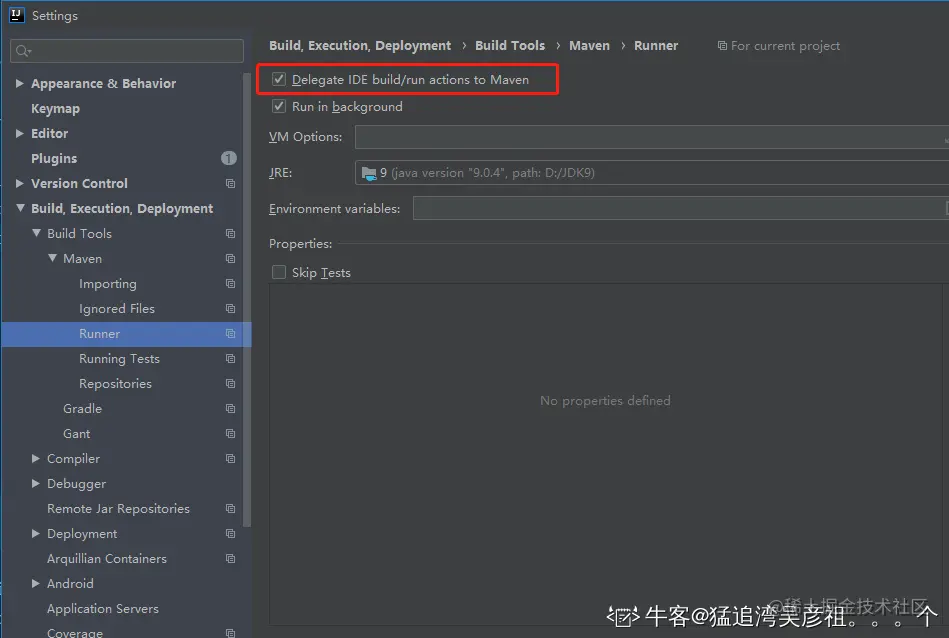949x638 pixels.
Task: Open Plugins settings page
Action: coord(54,159)
